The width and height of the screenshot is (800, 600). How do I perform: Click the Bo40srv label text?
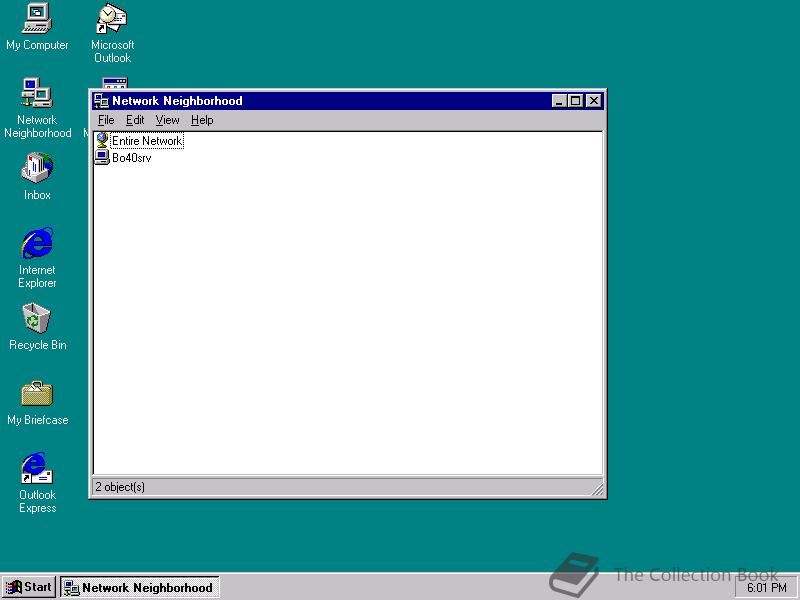click(x=132, y=158)
